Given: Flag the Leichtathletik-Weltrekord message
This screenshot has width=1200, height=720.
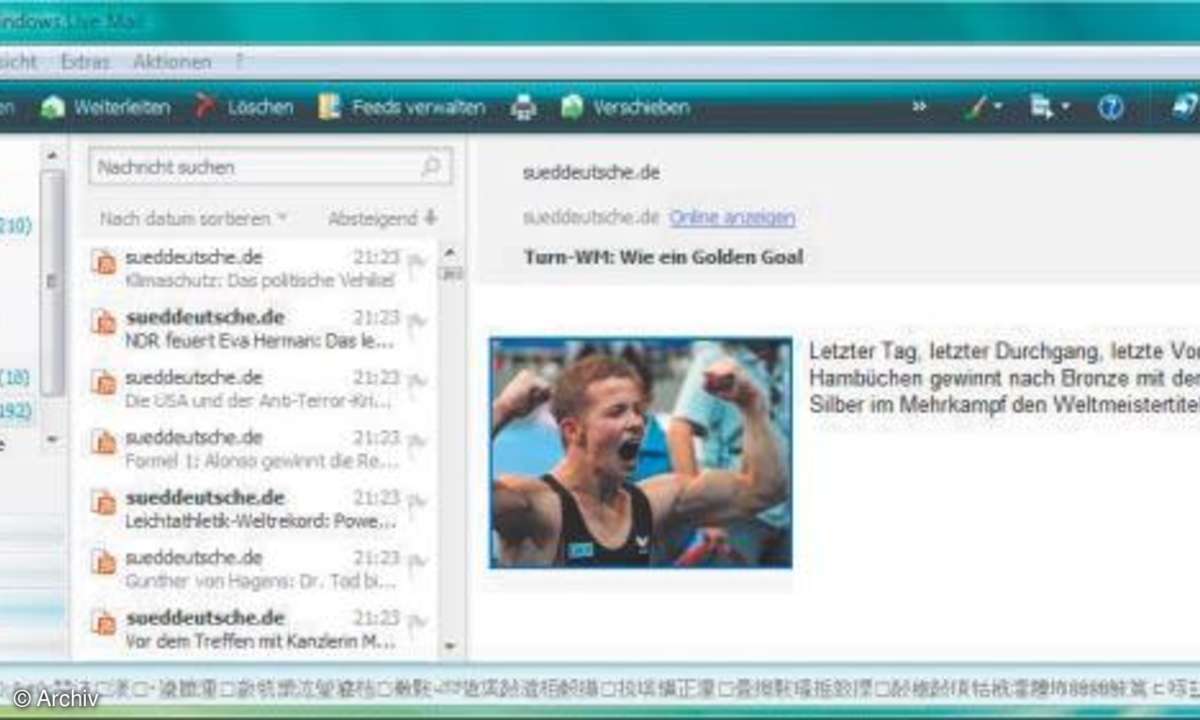Looking at the screenshot, I should point(416,503).
